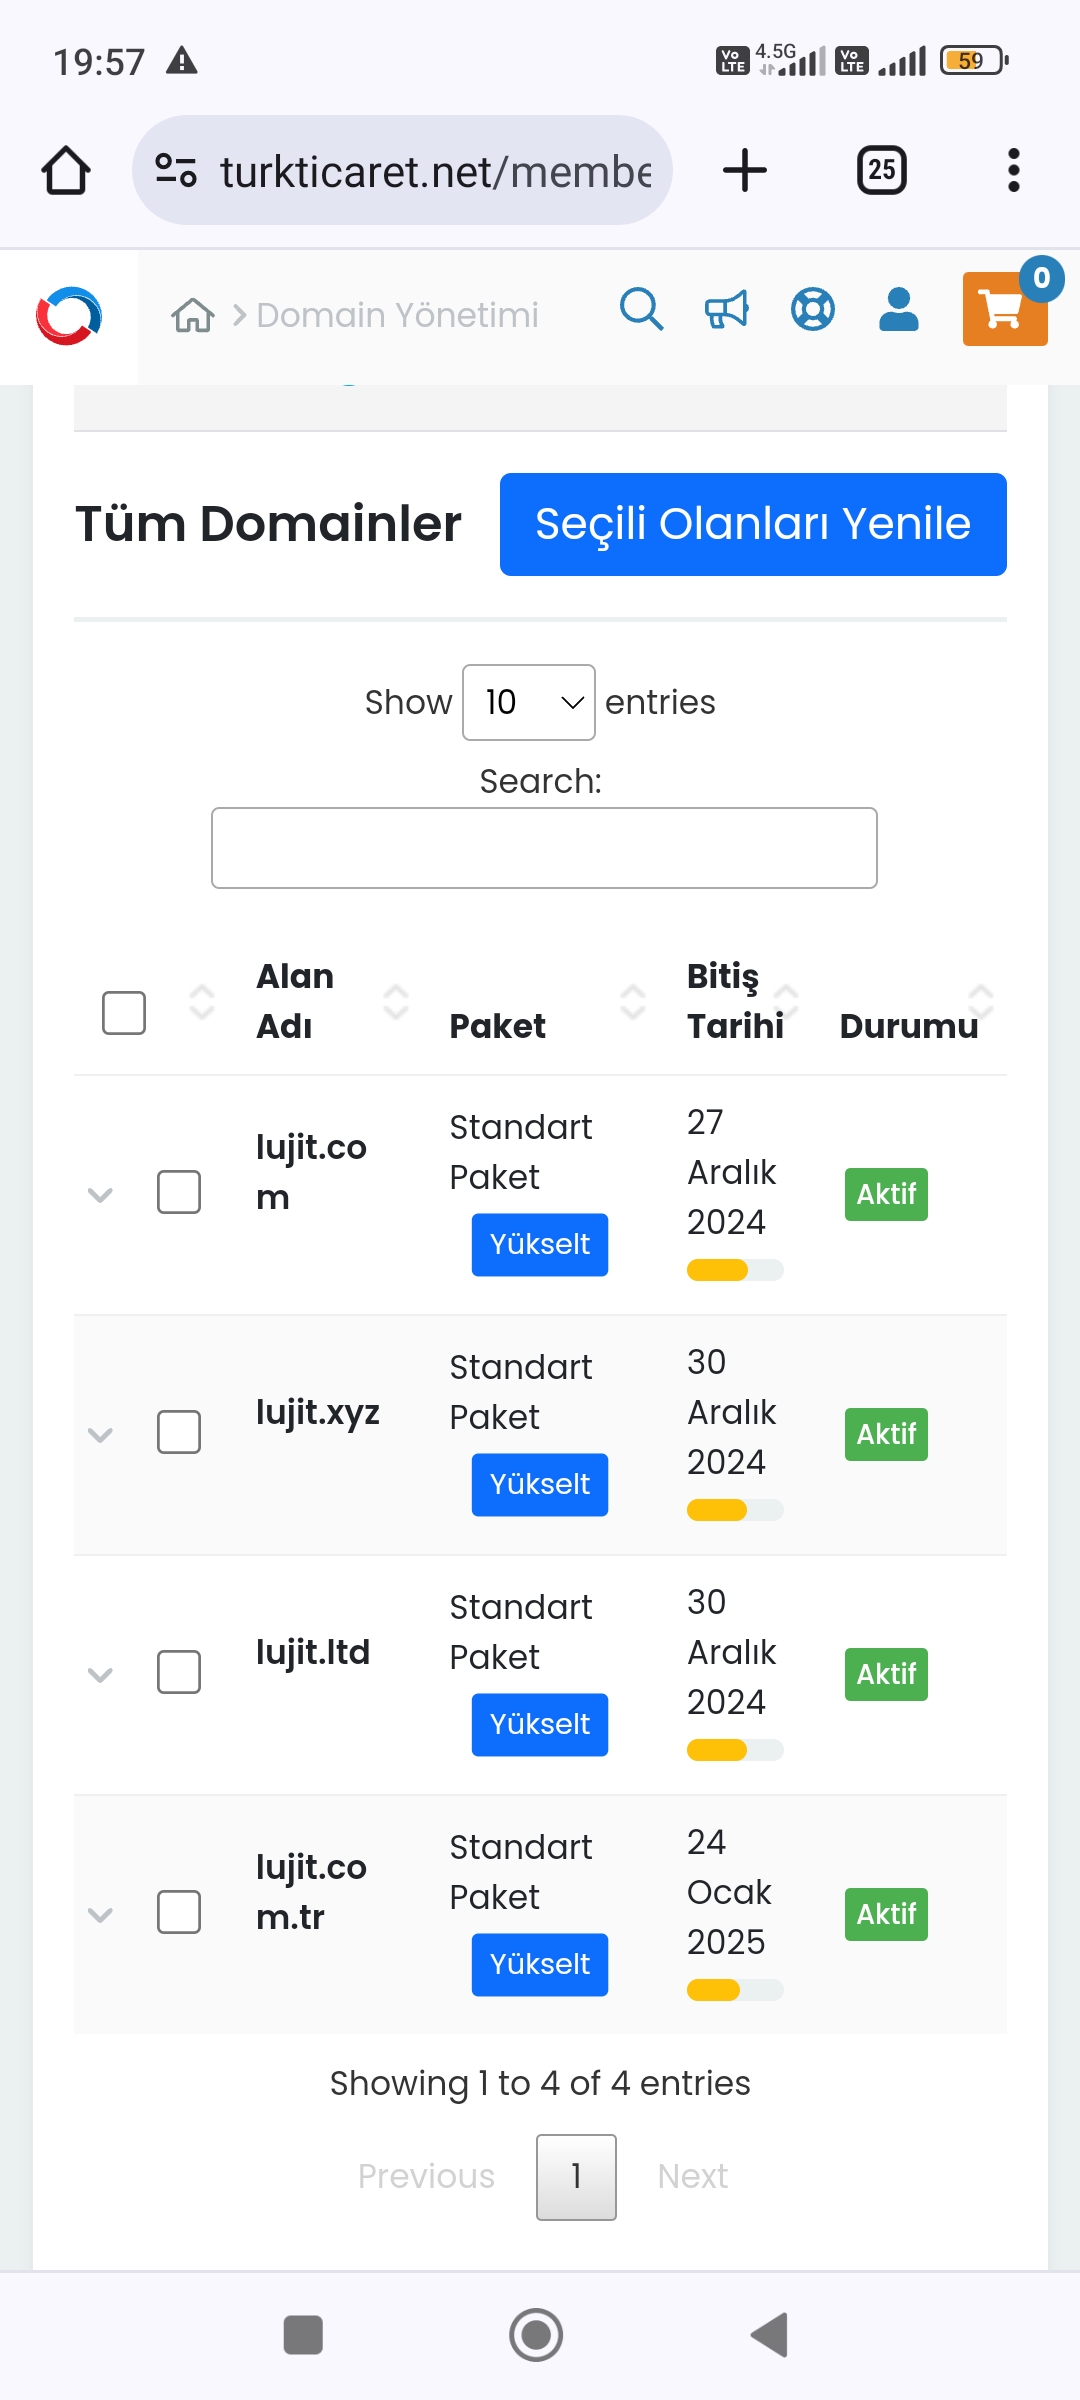Open the support lifebuoy icon

click(x=813, y=310)
